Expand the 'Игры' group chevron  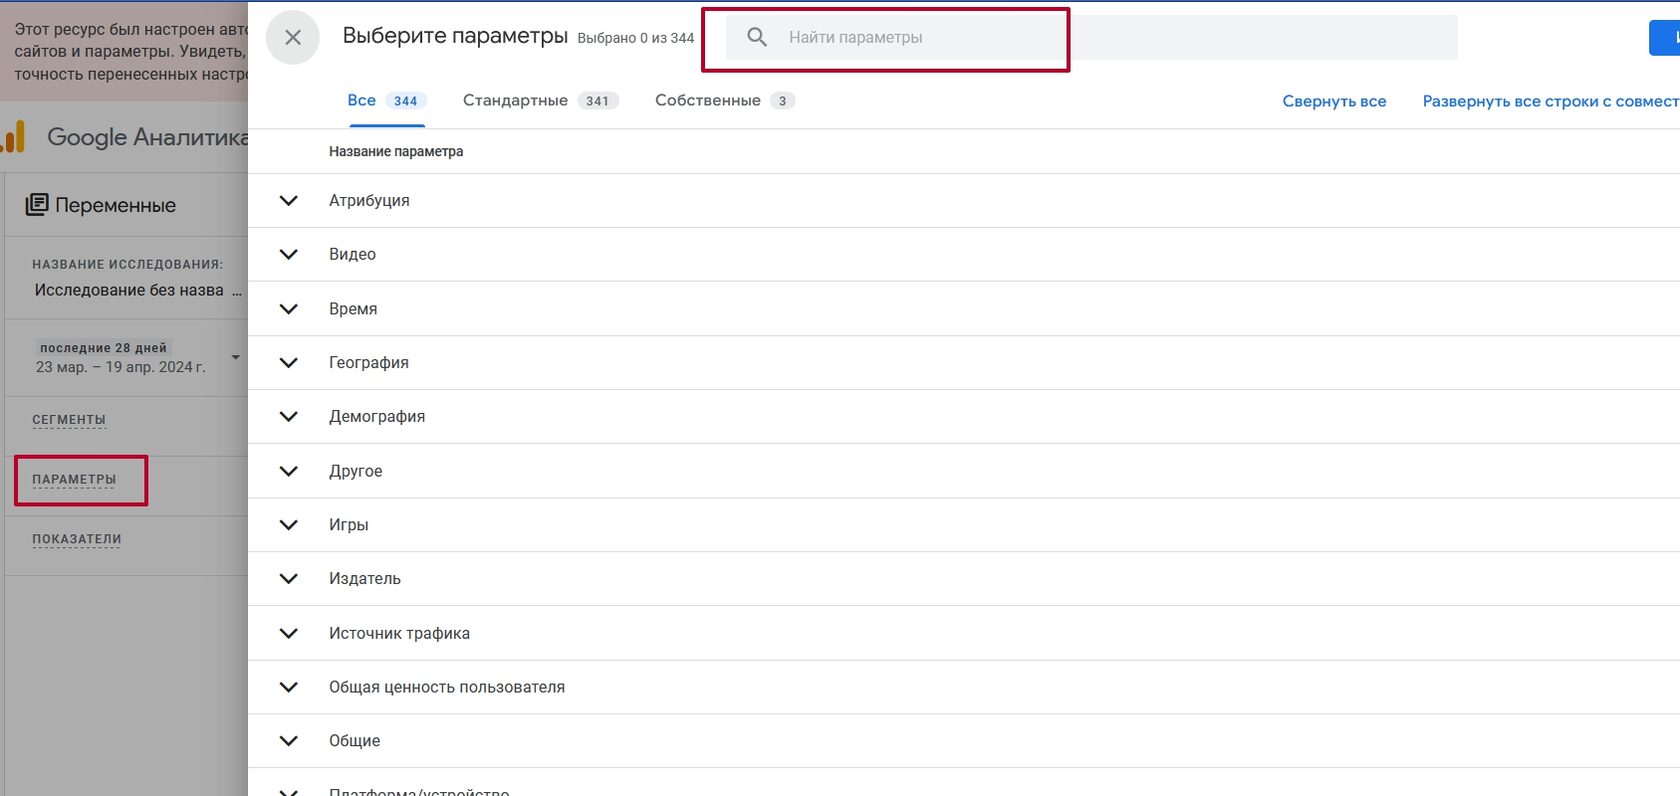point(289,524)
